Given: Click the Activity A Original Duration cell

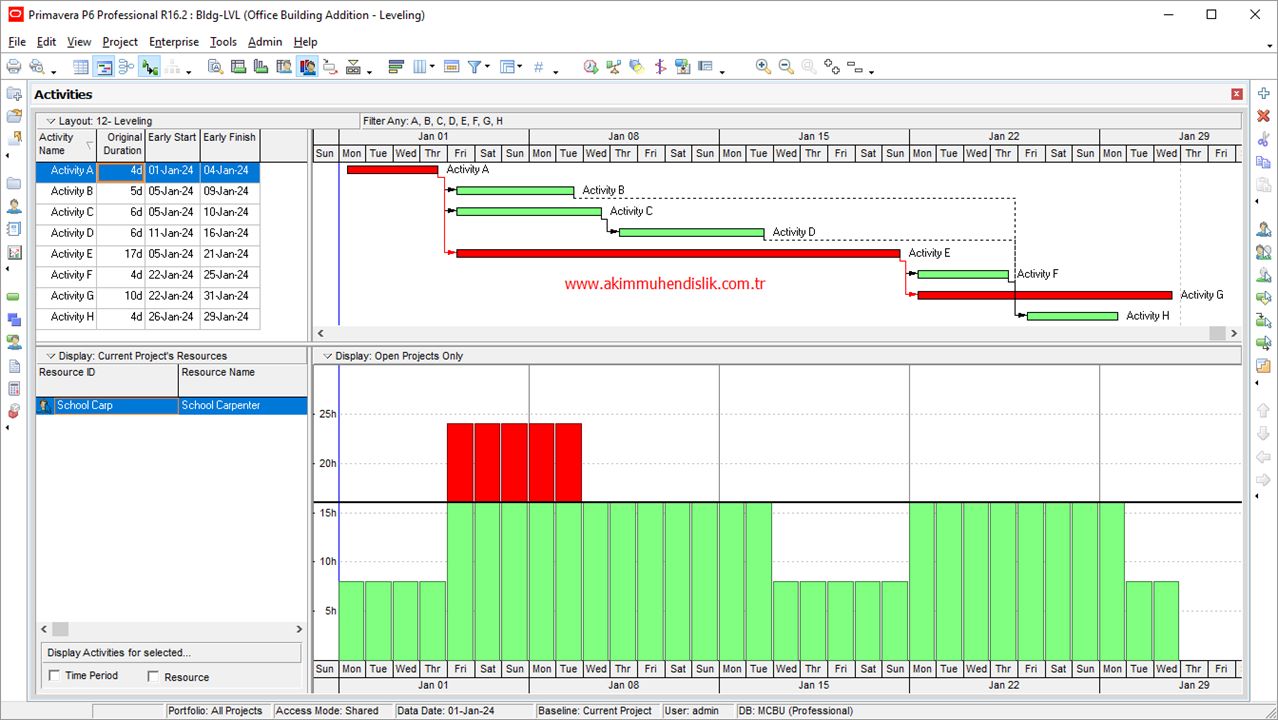Looking at the screenshot, I should (121, 171).
